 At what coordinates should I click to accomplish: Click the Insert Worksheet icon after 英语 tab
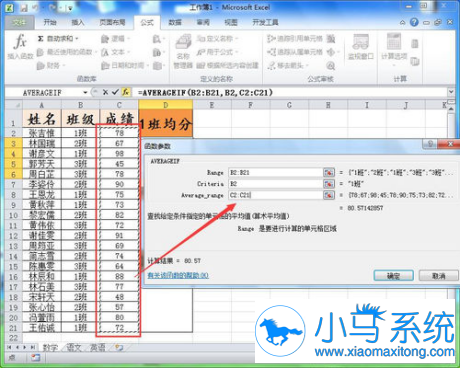119,348
